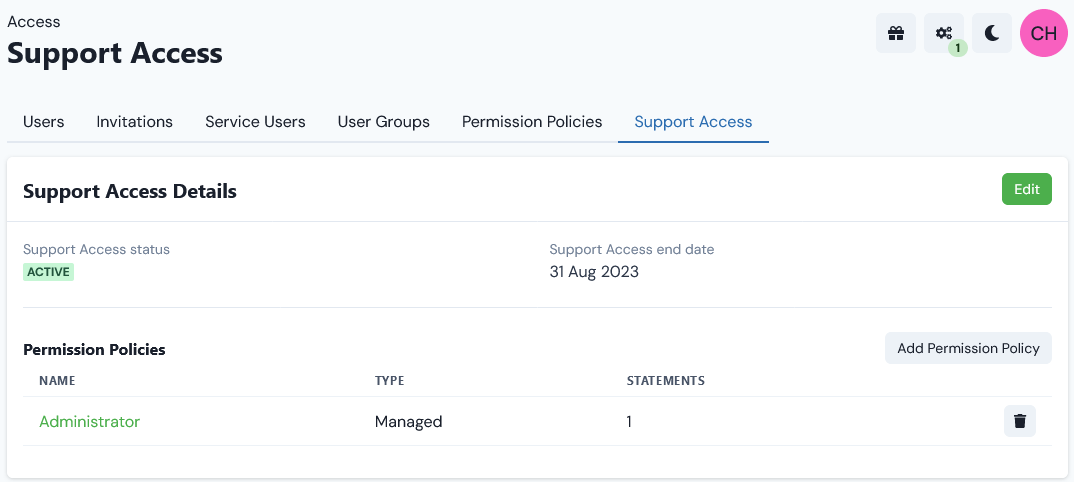Switch to the Invitations tab
The image size is (1074, 482).
(134, 122)
